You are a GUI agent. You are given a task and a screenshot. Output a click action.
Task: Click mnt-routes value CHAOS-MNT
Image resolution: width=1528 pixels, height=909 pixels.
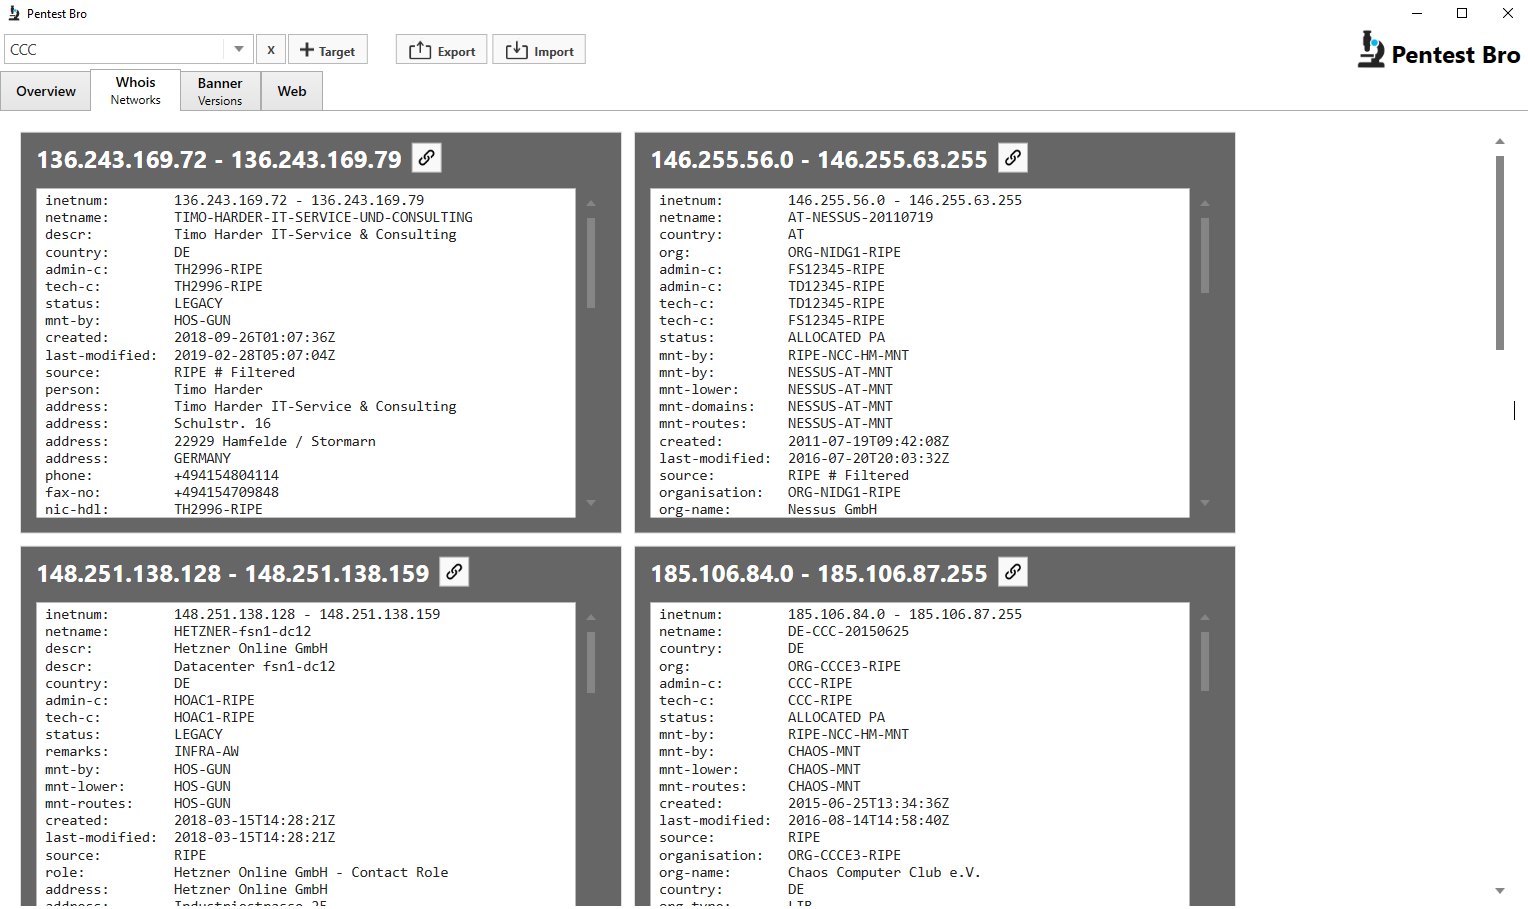coord(824,786)
